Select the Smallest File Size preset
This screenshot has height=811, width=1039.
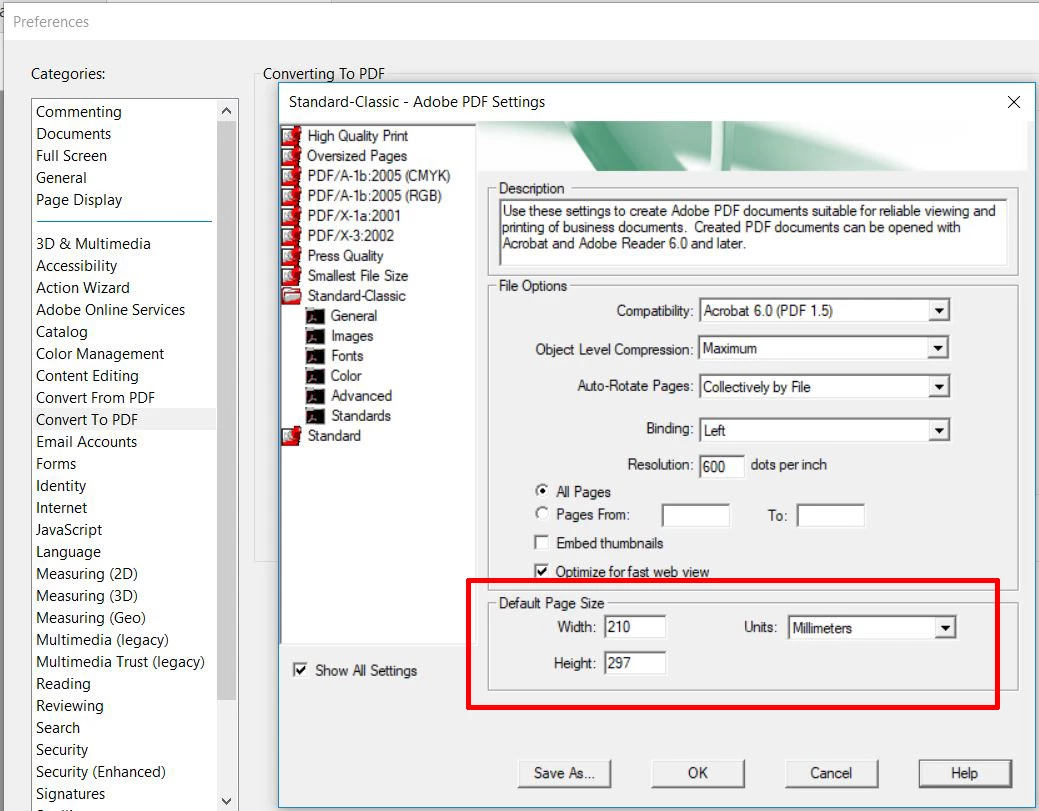[357, 276]
